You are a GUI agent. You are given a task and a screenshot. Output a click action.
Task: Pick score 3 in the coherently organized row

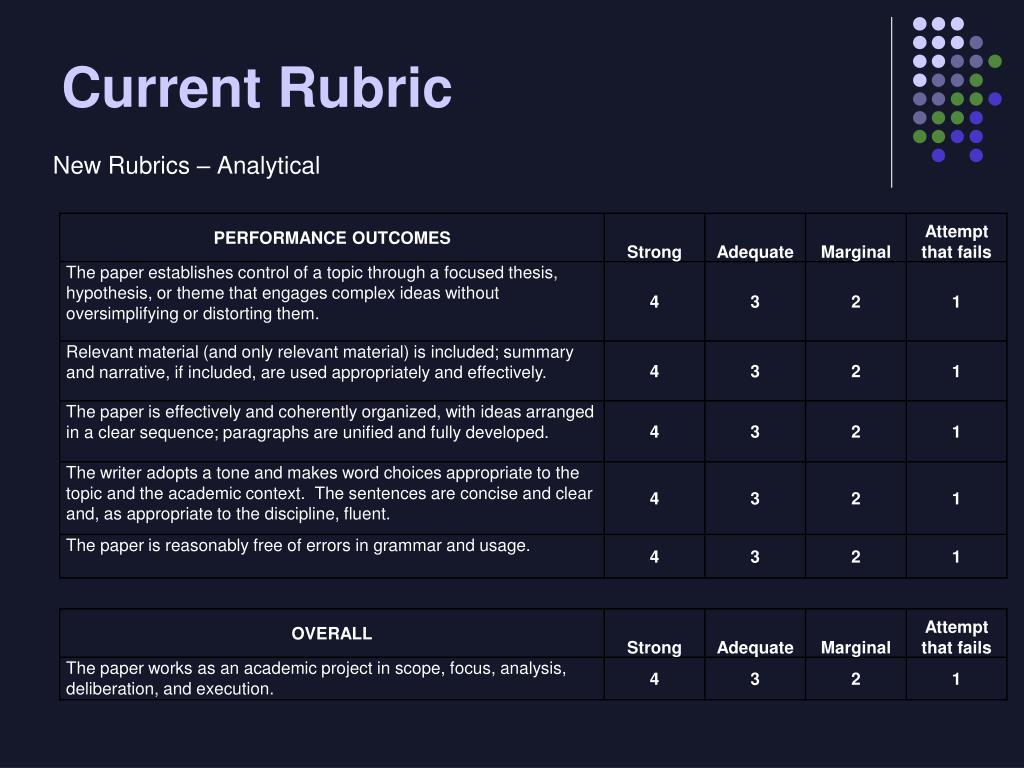coord(755,432)
